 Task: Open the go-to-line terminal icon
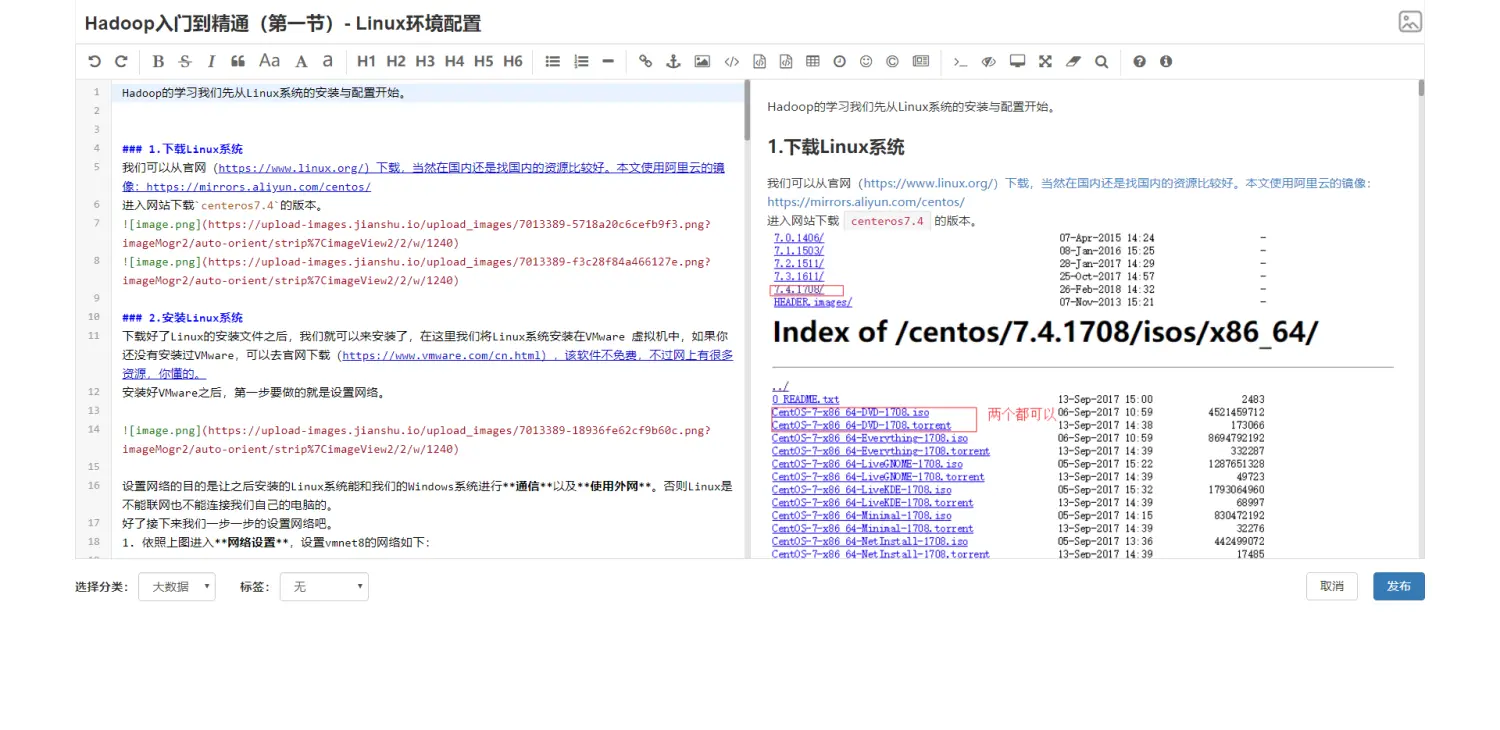(x=960, y=61)
